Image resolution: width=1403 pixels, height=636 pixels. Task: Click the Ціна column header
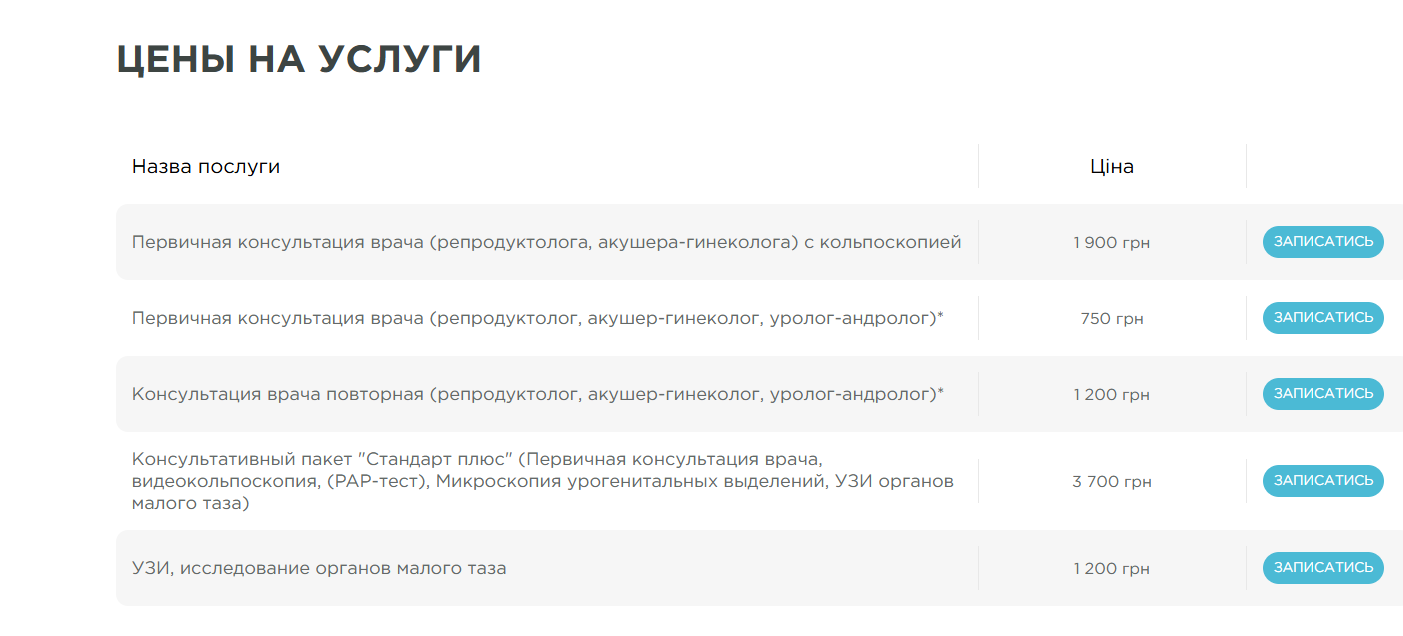tap(1111, 167)
